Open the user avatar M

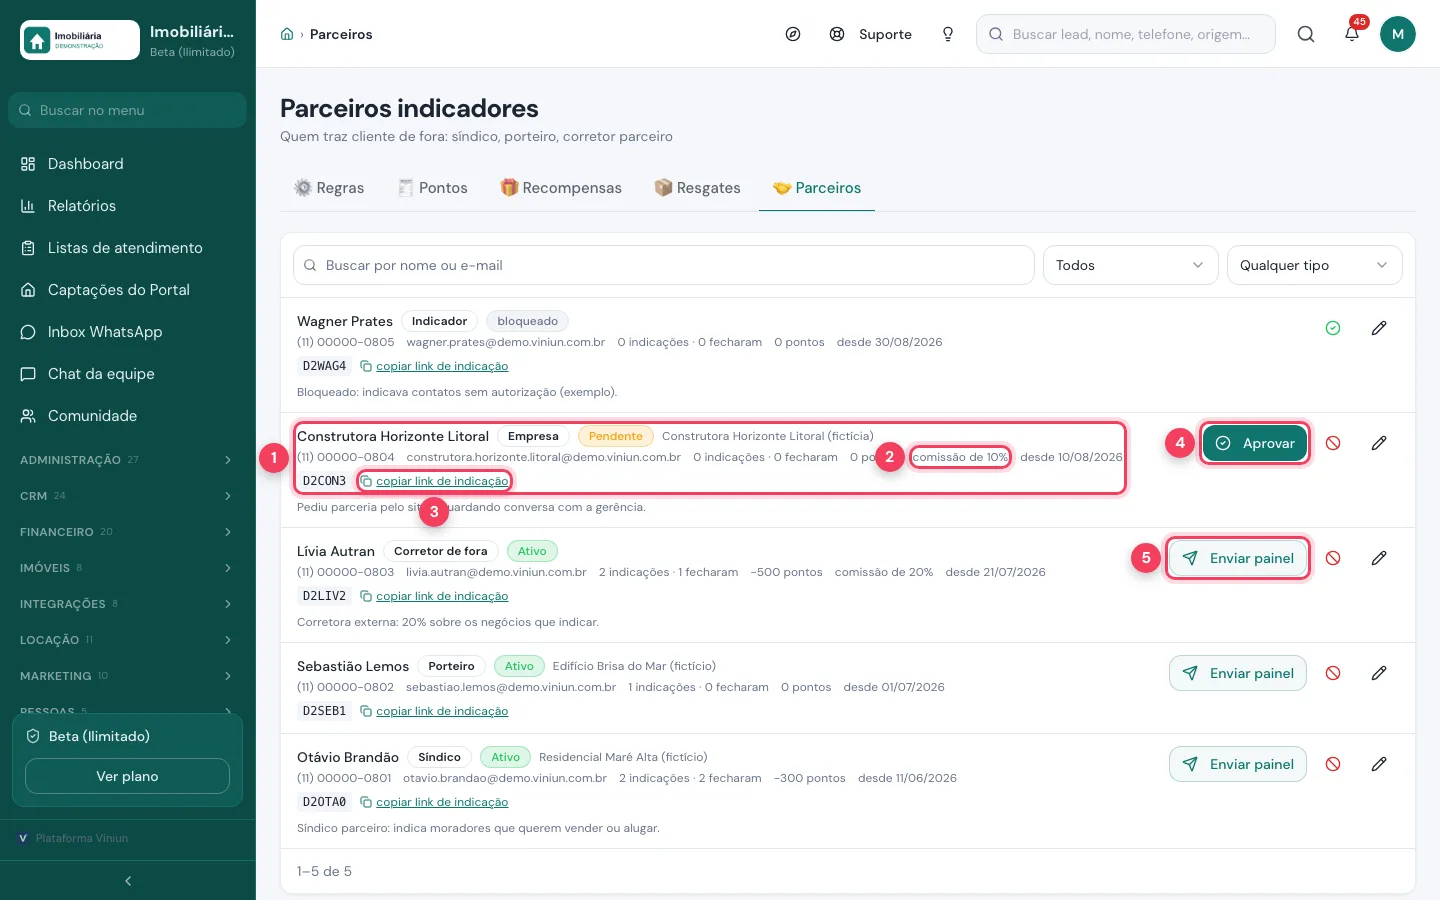point(1398,34)
